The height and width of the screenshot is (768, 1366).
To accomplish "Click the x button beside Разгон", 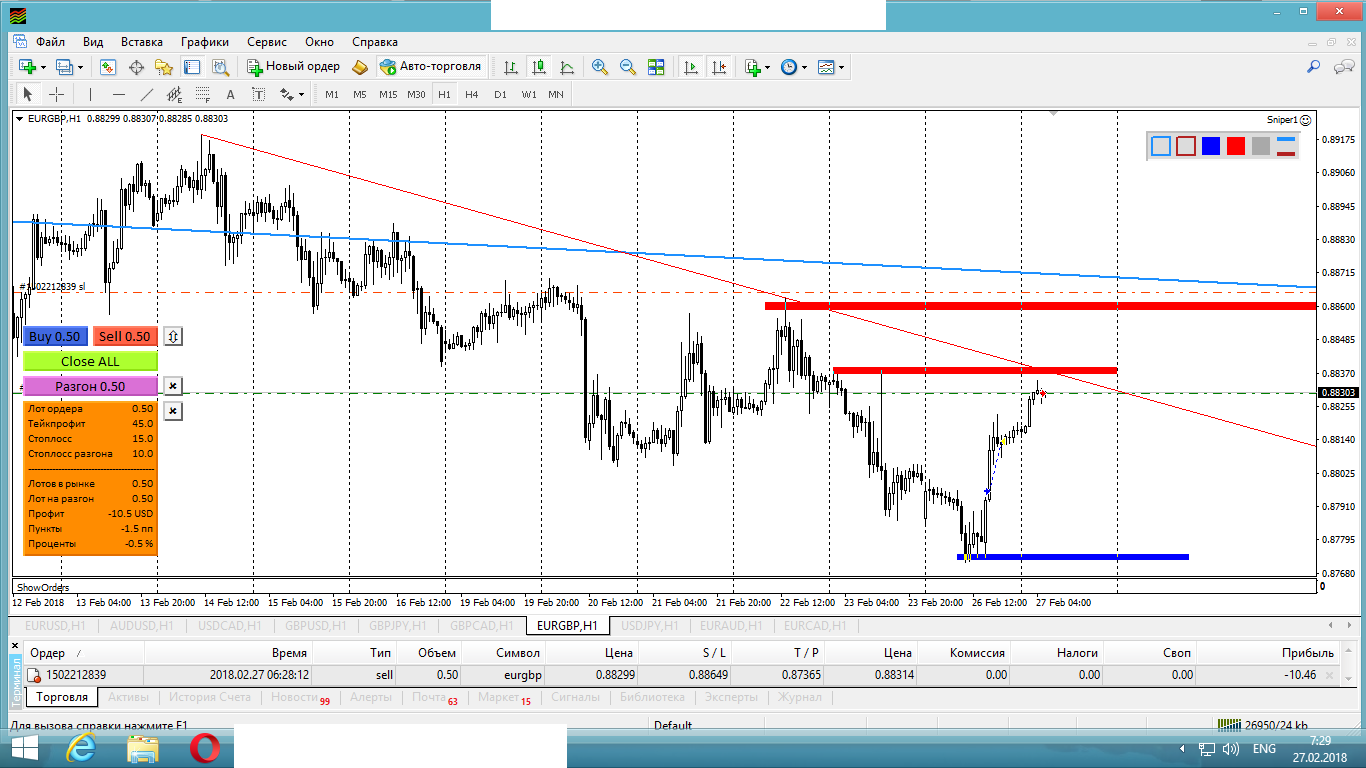I will pos(172,386).
